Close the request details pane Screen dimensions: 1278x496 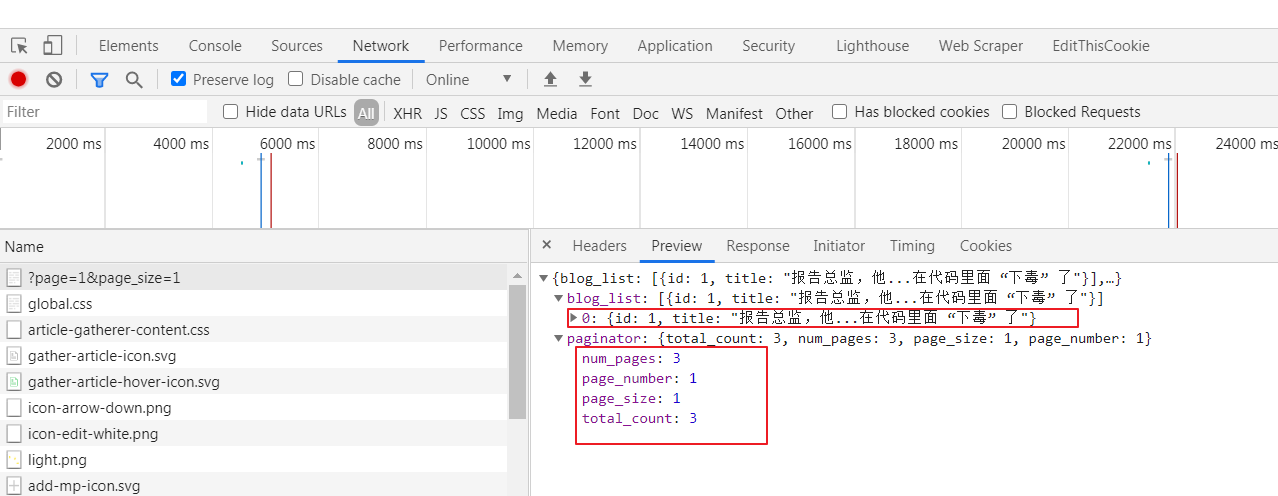(546, 245)
